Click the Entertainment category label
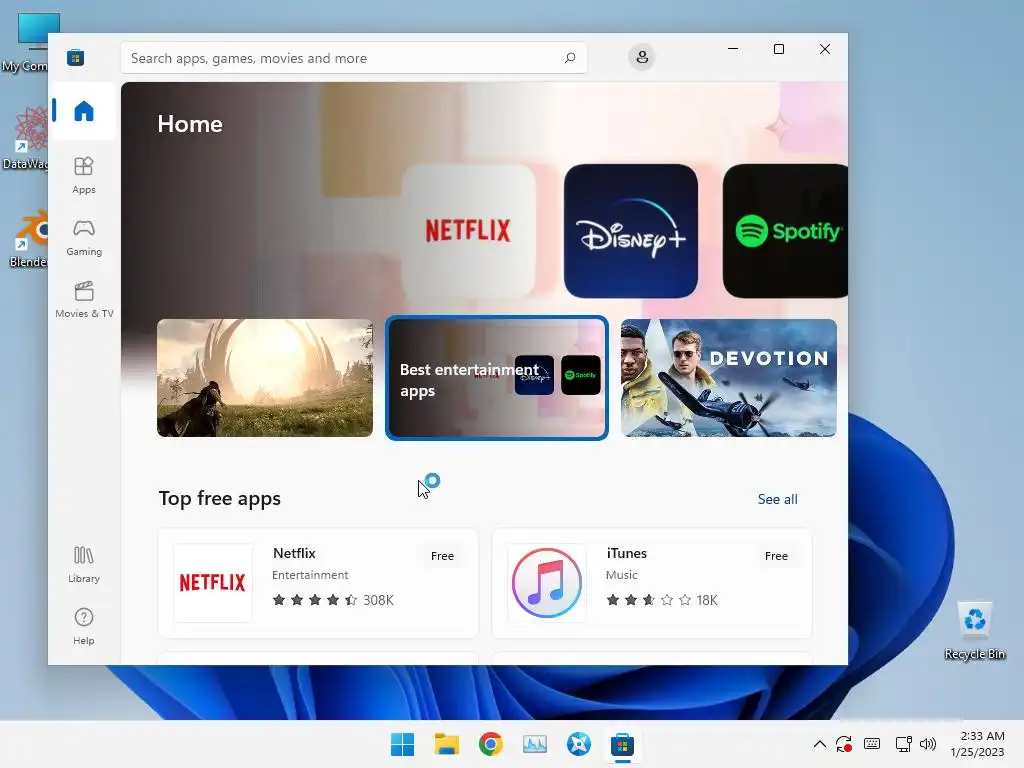This screenshot has width=1024, height=768. click(310, 575)
